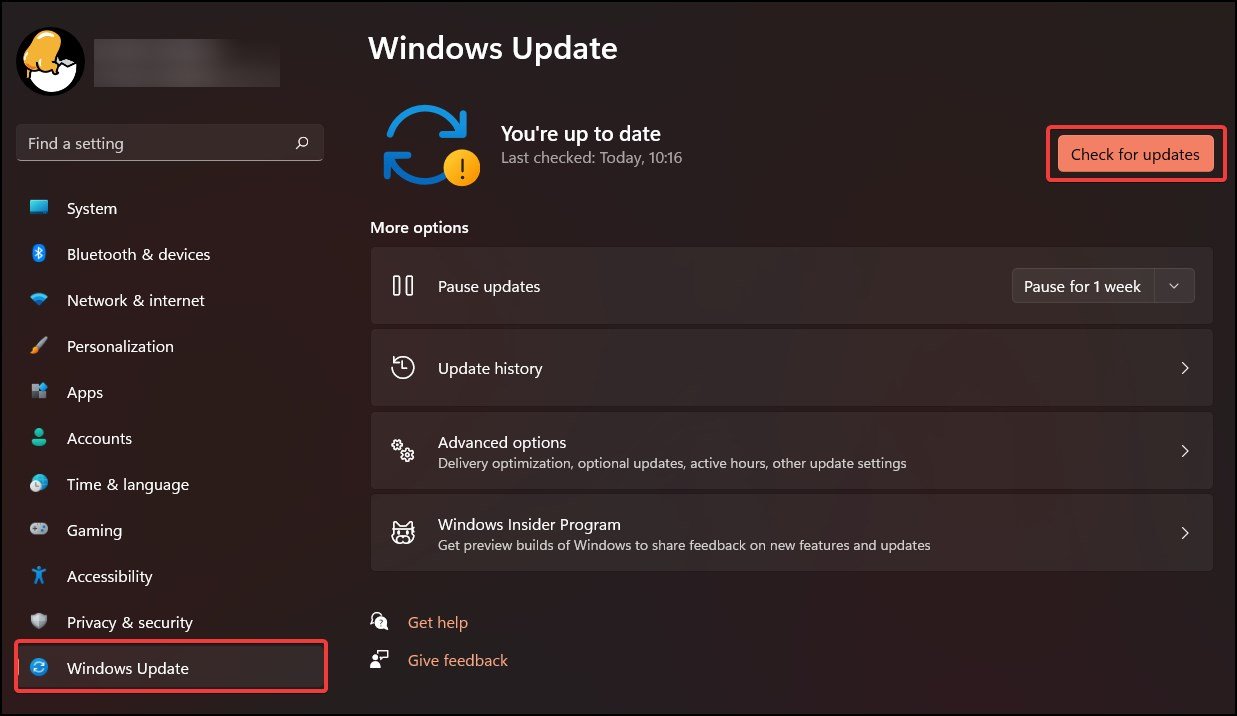Focus the Find a setting search box

coord(170,143)
